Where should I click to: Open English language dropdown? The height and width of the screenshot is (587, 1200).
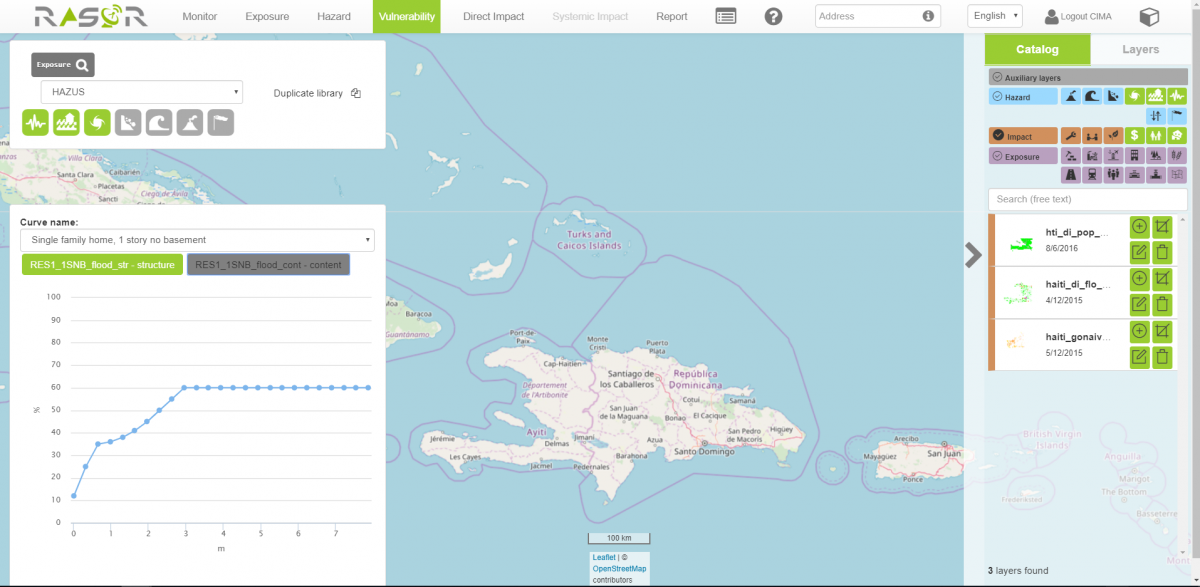(995, 16)
